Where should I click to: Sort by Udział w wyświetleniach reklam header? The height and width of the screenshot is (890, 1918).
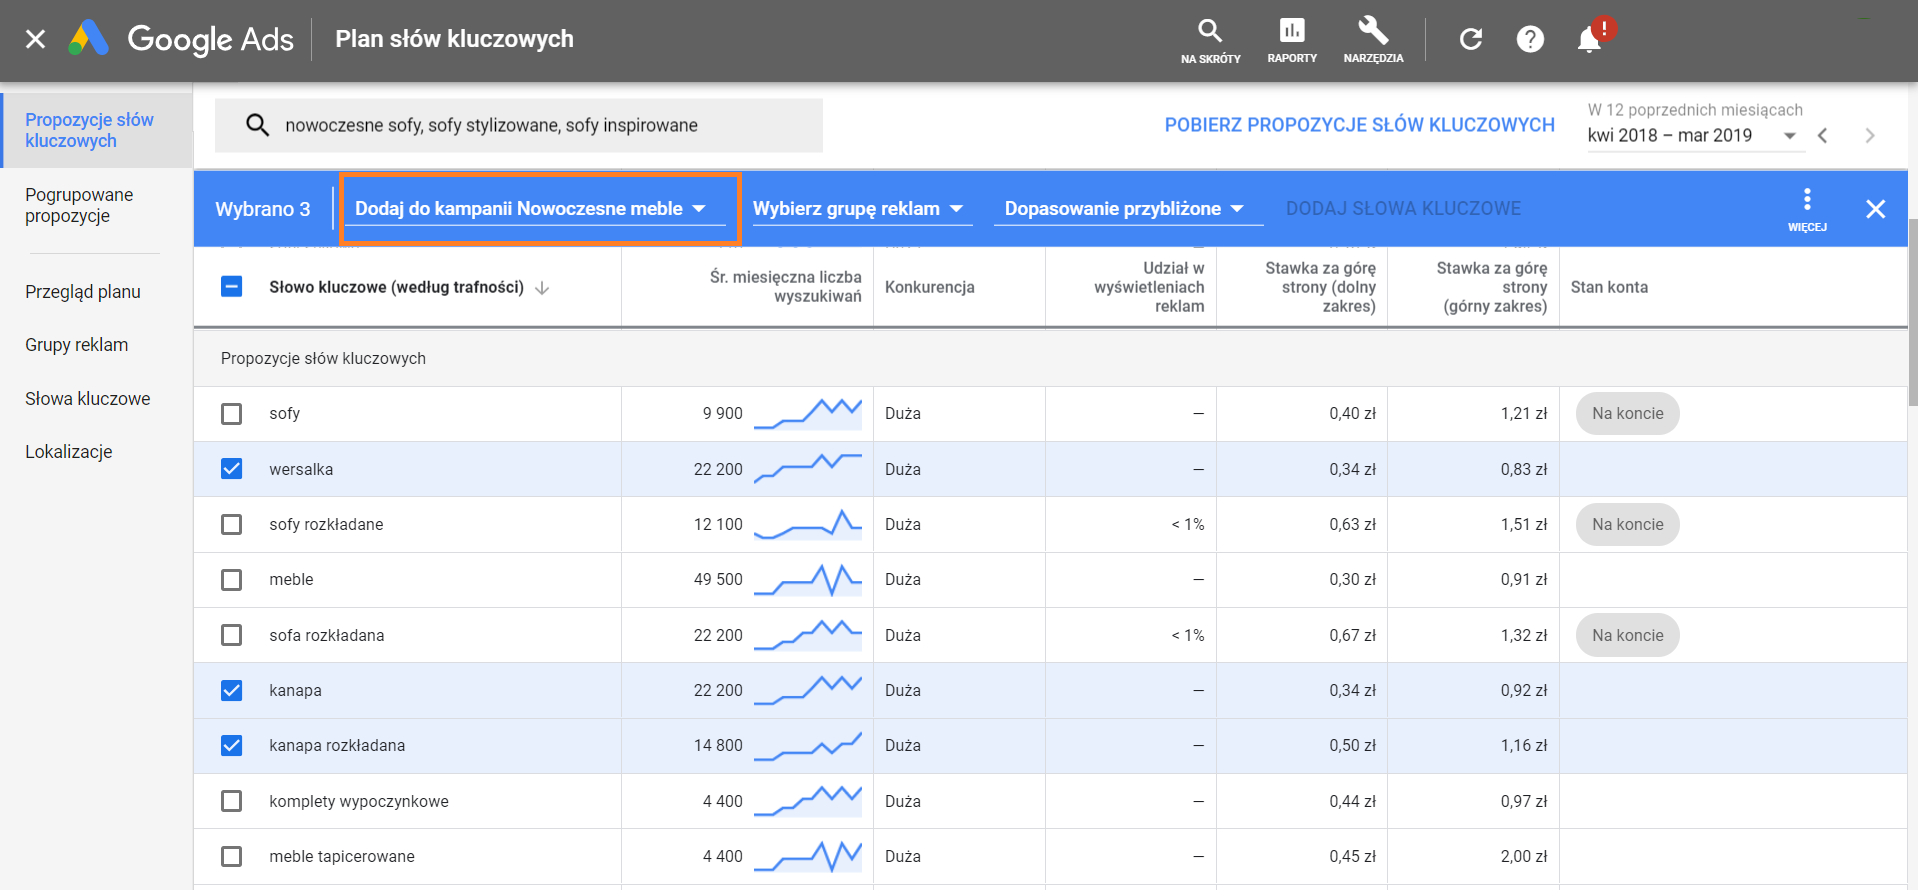(x=1149, y=287)
